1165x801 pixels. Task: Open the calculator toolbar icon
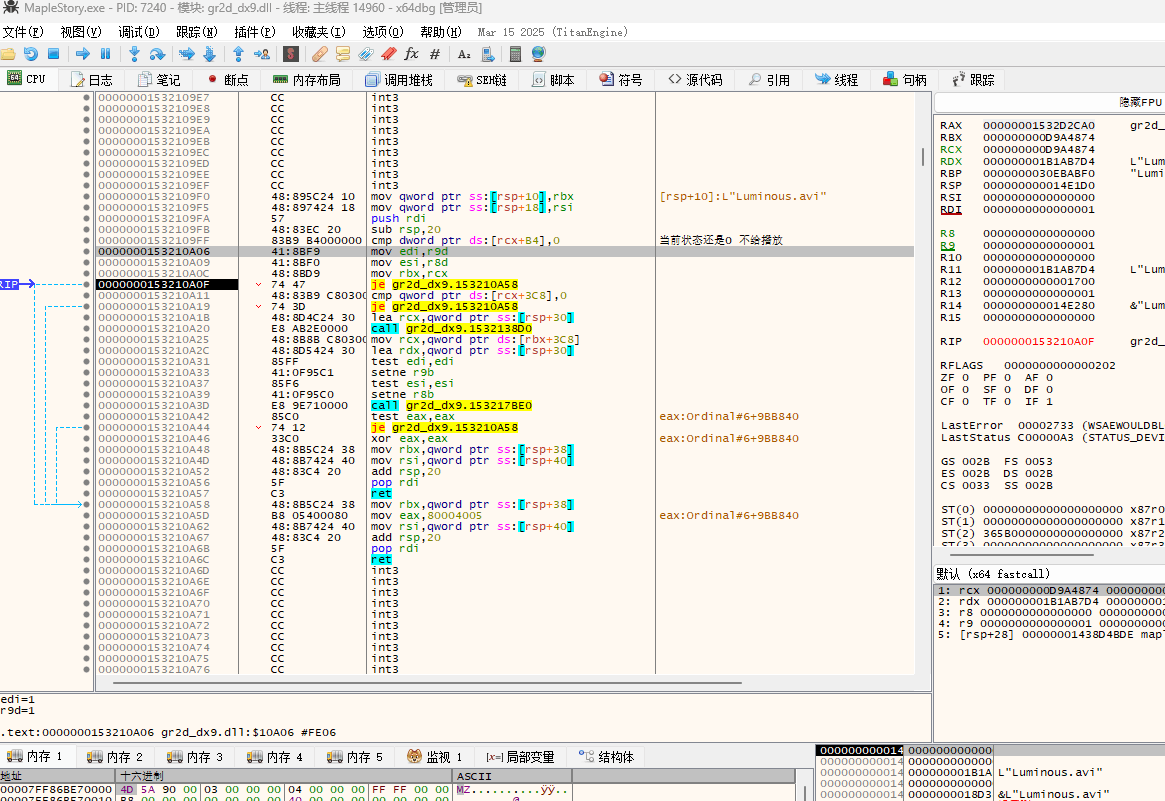tap(516, 54)
